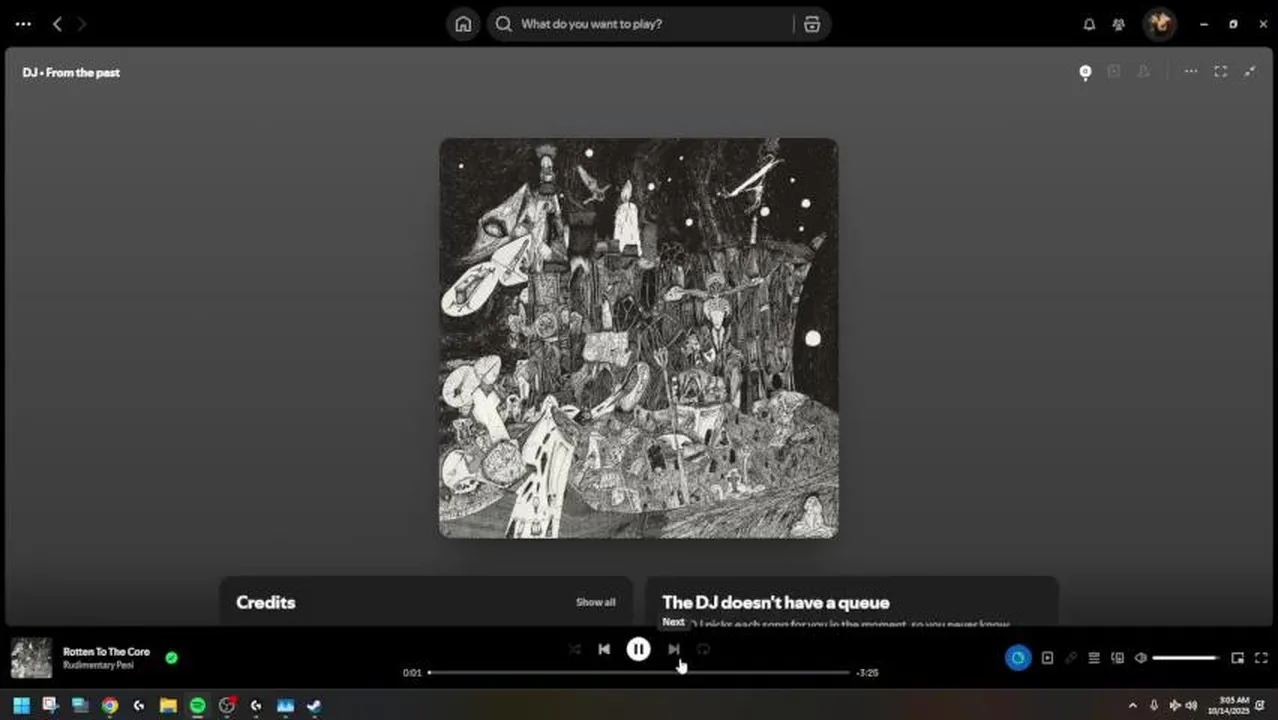Screen dimensions: 1278x720
Task: Open the user profile avatar menu
Action: pos(1160,24)
